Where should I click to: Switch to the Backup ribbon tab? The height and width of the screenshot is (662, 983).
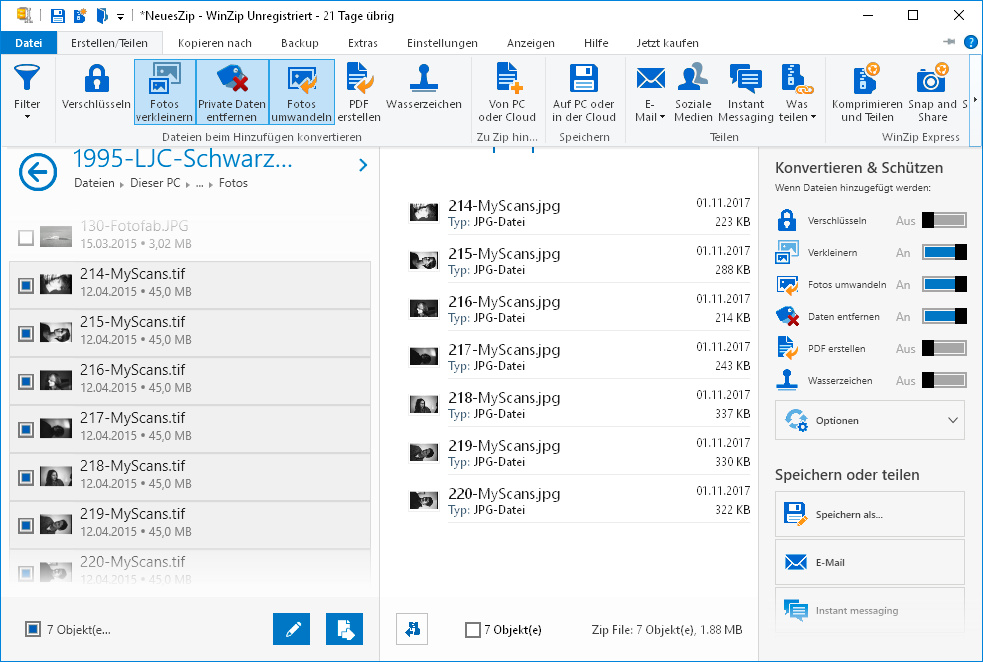click(x=299, y=43)
